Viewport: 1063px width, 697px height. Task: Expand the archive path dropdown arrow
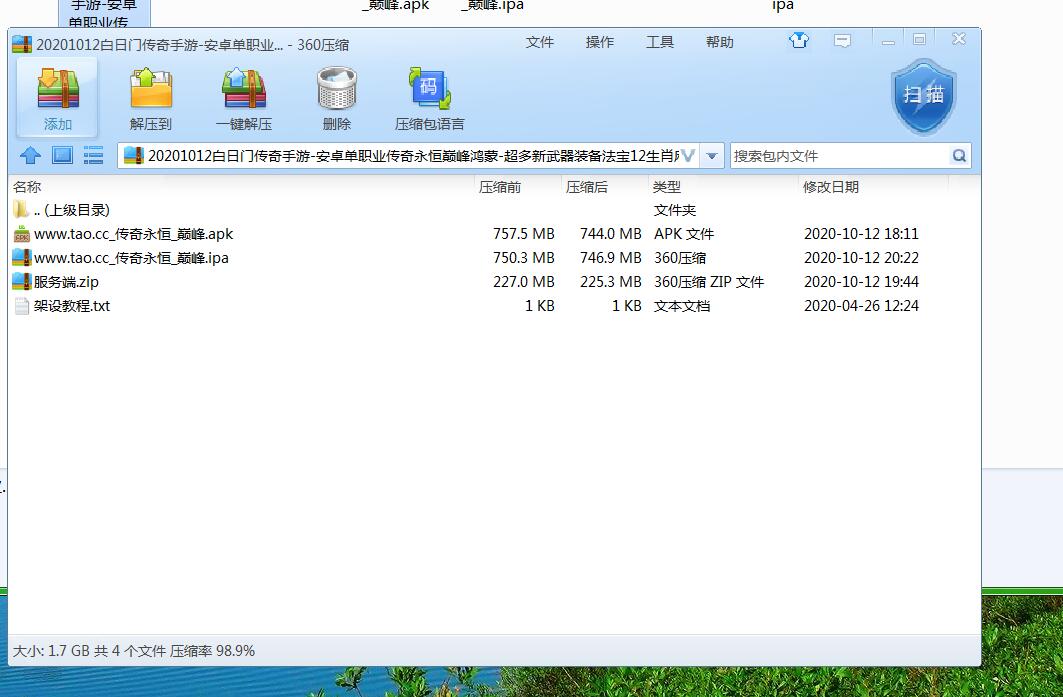(711, 156)
